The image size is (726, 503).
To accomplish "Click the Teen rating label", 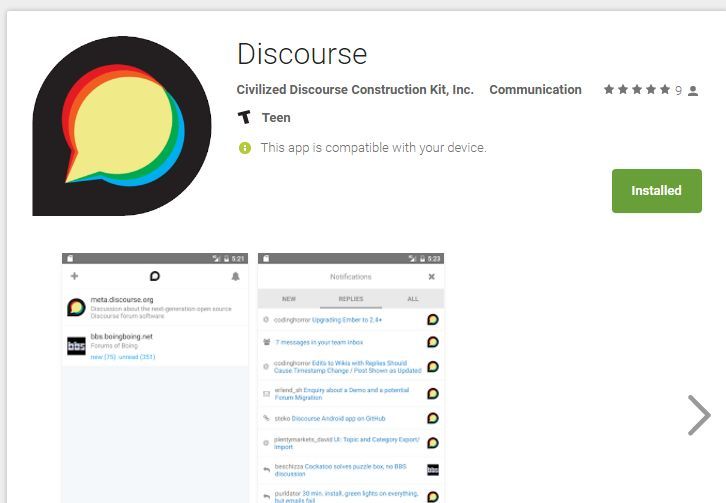I will [276, 118].
